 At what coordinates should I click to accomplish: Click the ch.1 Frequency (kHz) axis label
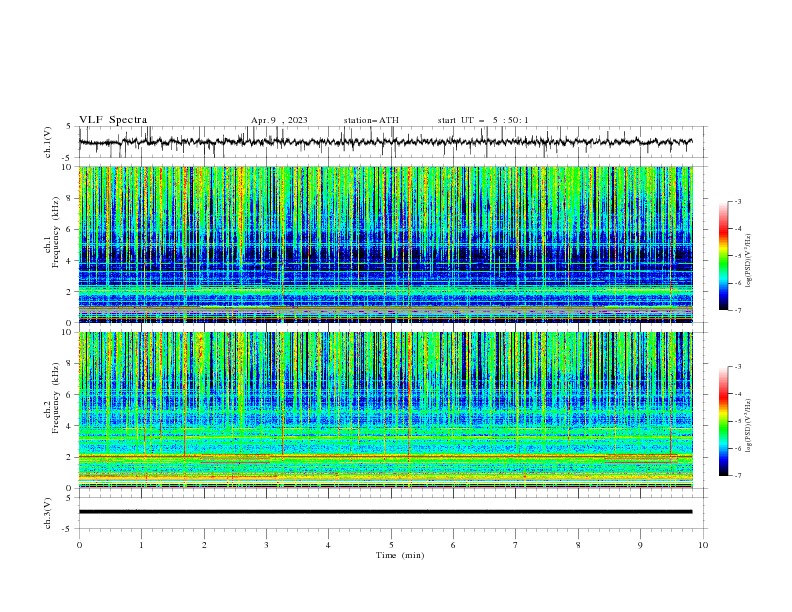click(x=52, y=233)
